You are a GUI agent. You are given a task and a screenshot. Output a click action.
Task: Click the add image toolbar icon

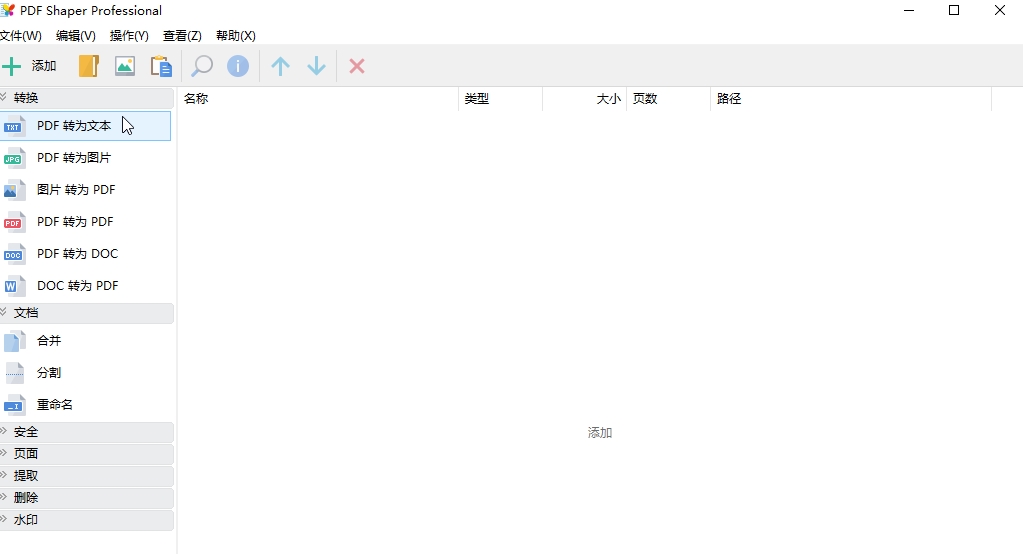[x=125, y=66]
